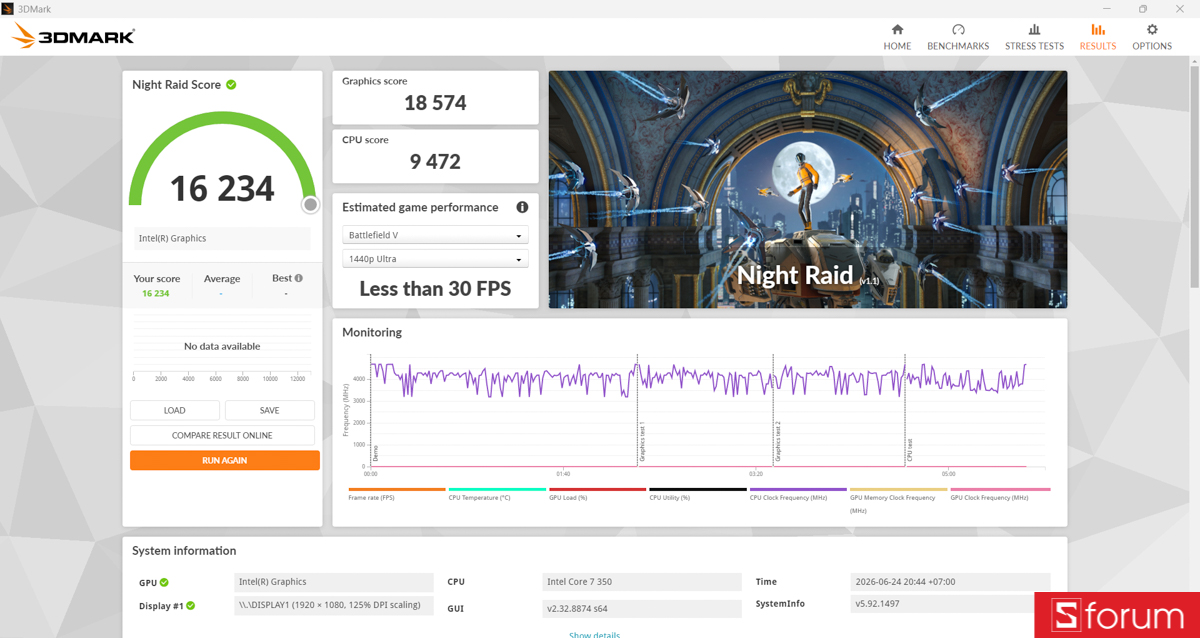Click the Show details link
Screen dimensions: 1200x638
[594, 634]
